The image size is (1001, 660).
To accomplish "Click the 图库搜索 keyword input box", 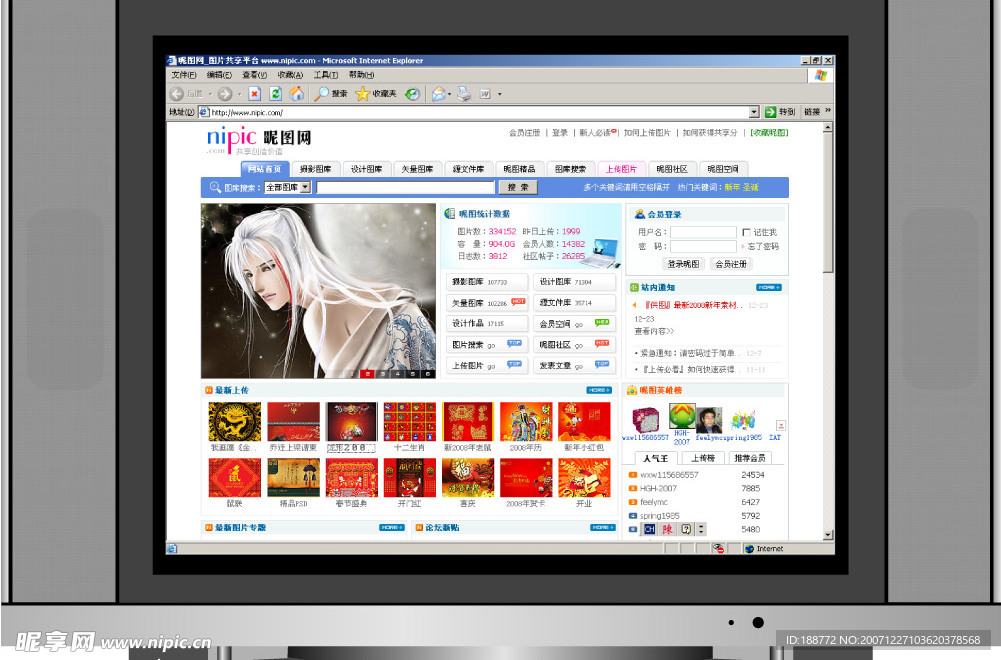I will tap(405, 187).
